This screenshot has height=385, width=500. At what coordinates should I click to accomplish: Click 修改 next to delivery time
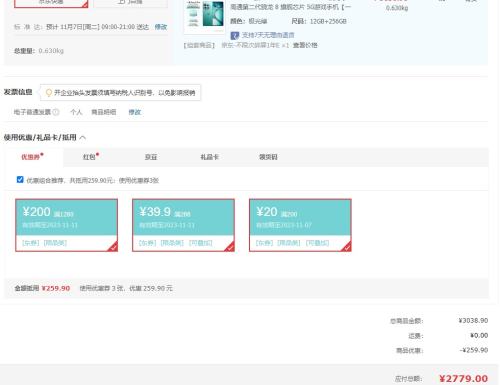tap(161, 27)
